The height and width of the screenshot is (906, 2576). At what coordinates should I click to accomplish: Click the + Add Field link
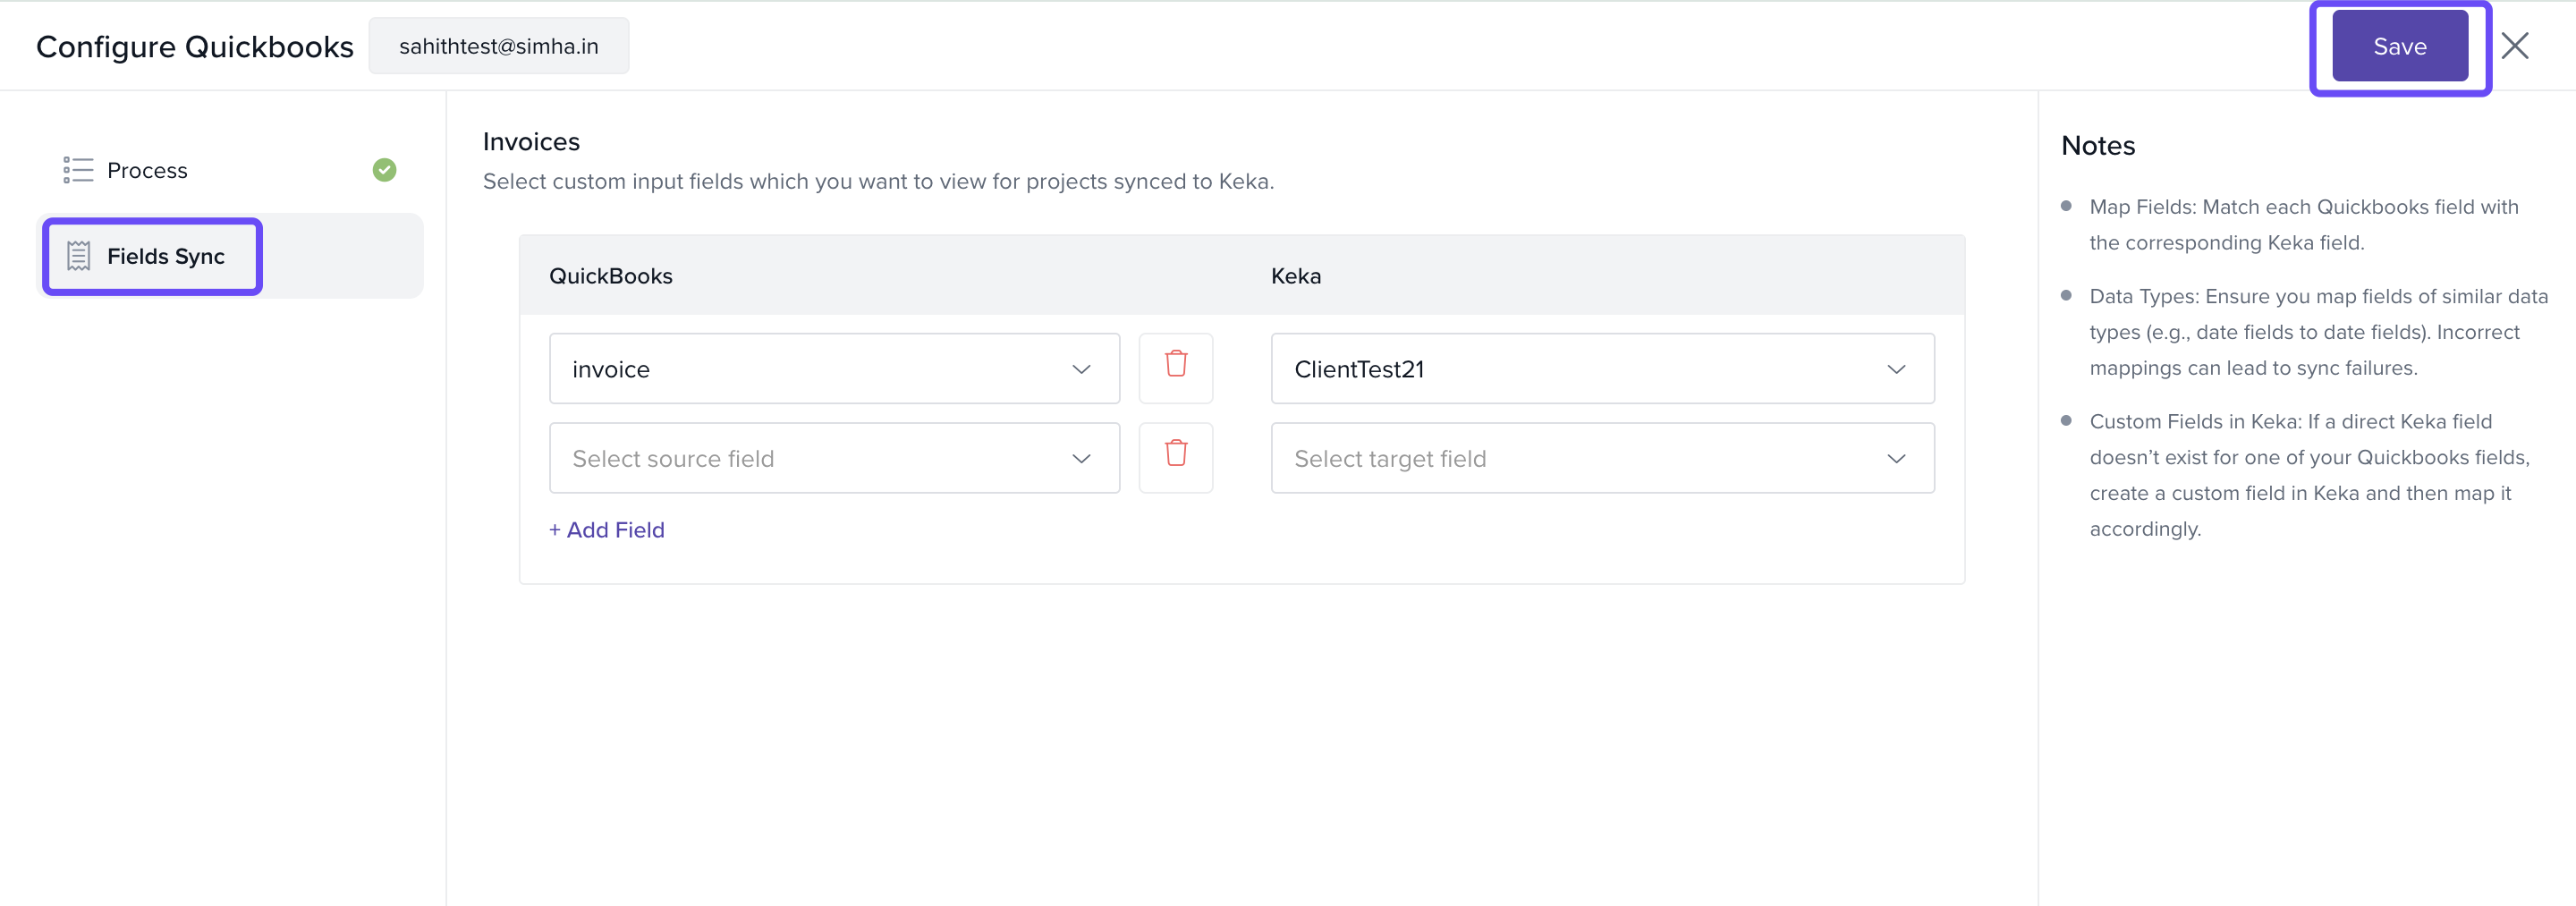pyautogui.click(x=606, y=530)
